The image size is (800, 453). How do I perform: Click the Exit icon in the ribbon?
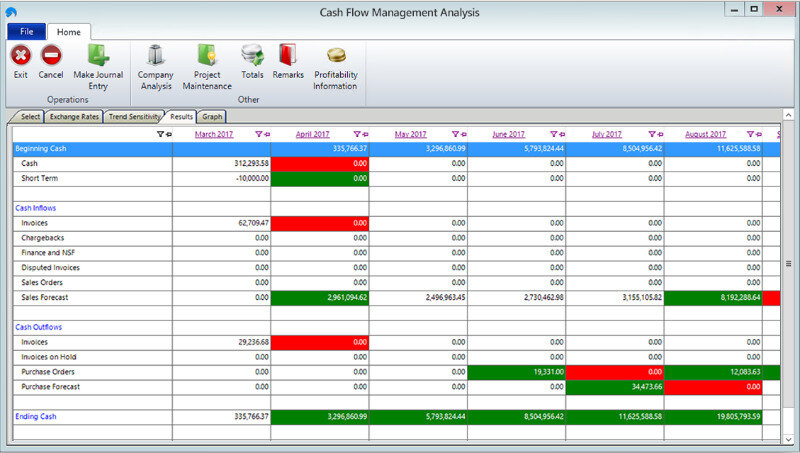(x=20, y=56)
